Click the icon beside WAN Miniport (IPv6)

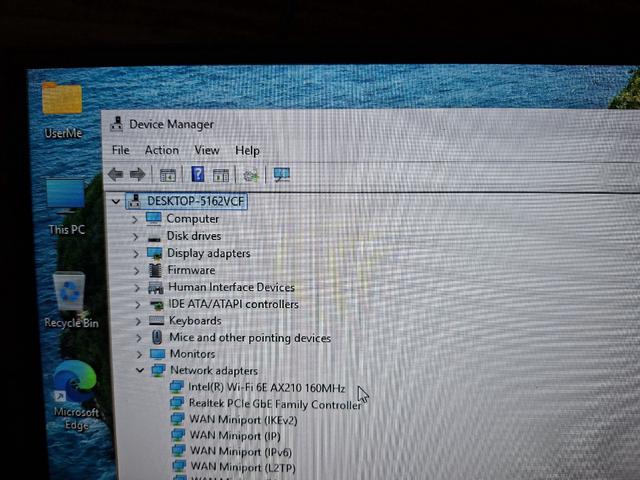pos(179,451)
